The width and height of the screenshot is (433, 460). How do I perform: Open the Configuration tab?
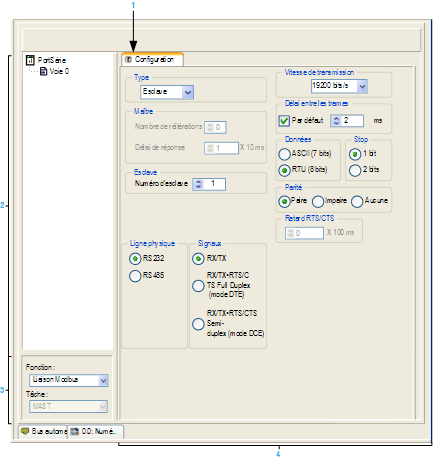pos(152,59)
